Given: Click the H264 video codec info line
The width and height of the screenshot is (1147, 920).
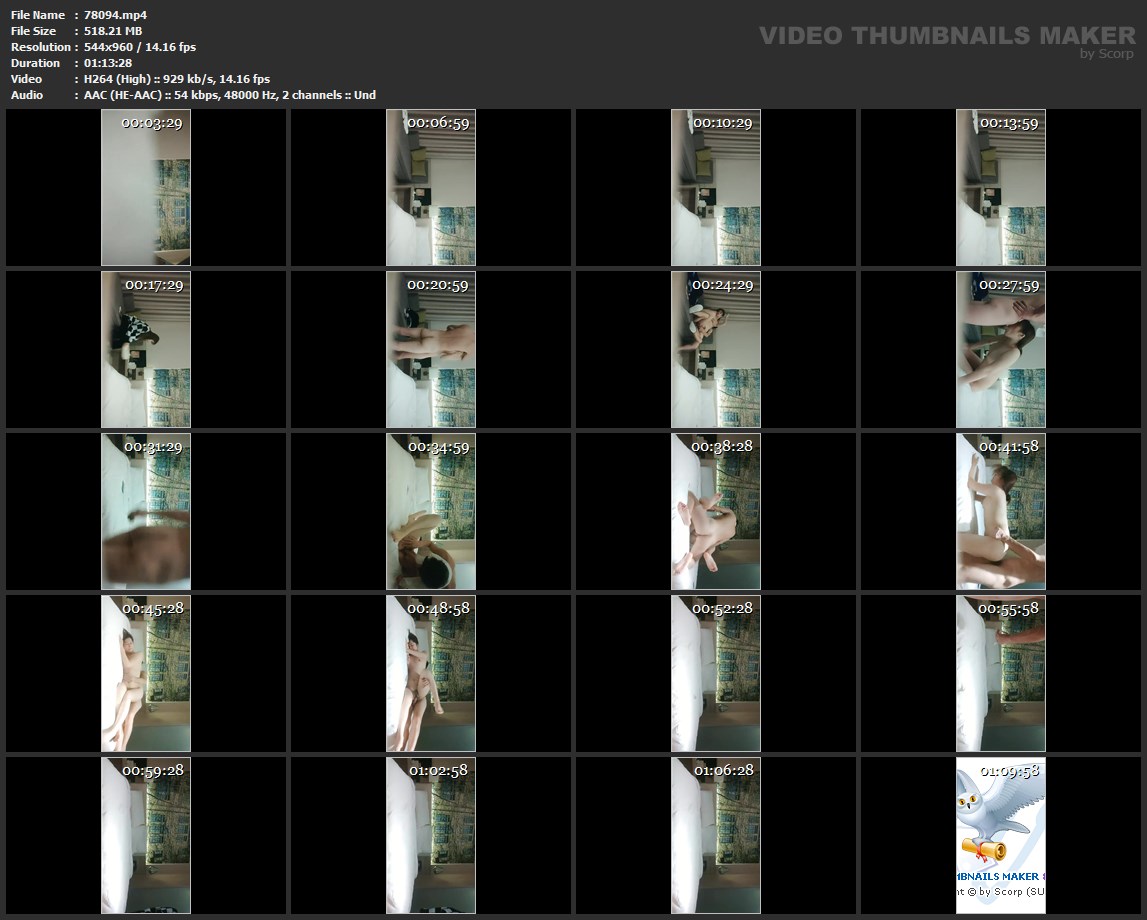Looking at the screenshot, I should coord(177,79).
